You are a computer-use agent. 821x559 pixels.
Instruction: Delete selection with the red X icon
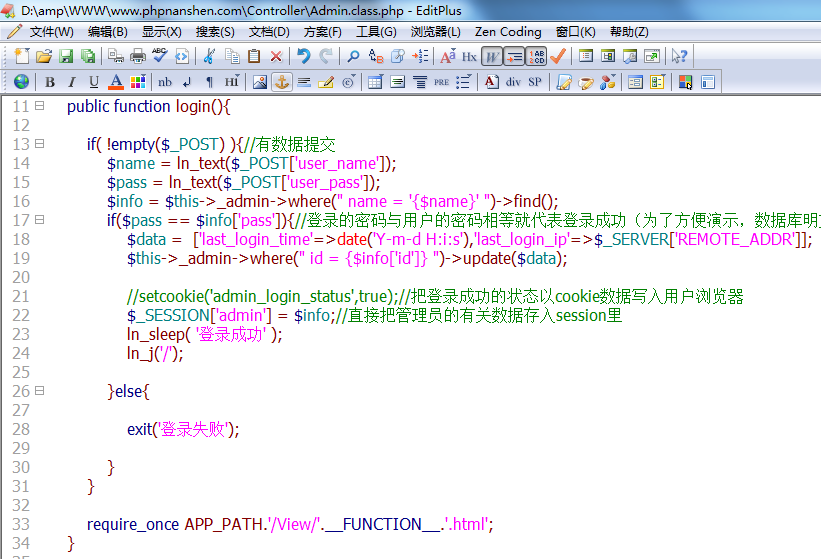click(x=276, y=56)
